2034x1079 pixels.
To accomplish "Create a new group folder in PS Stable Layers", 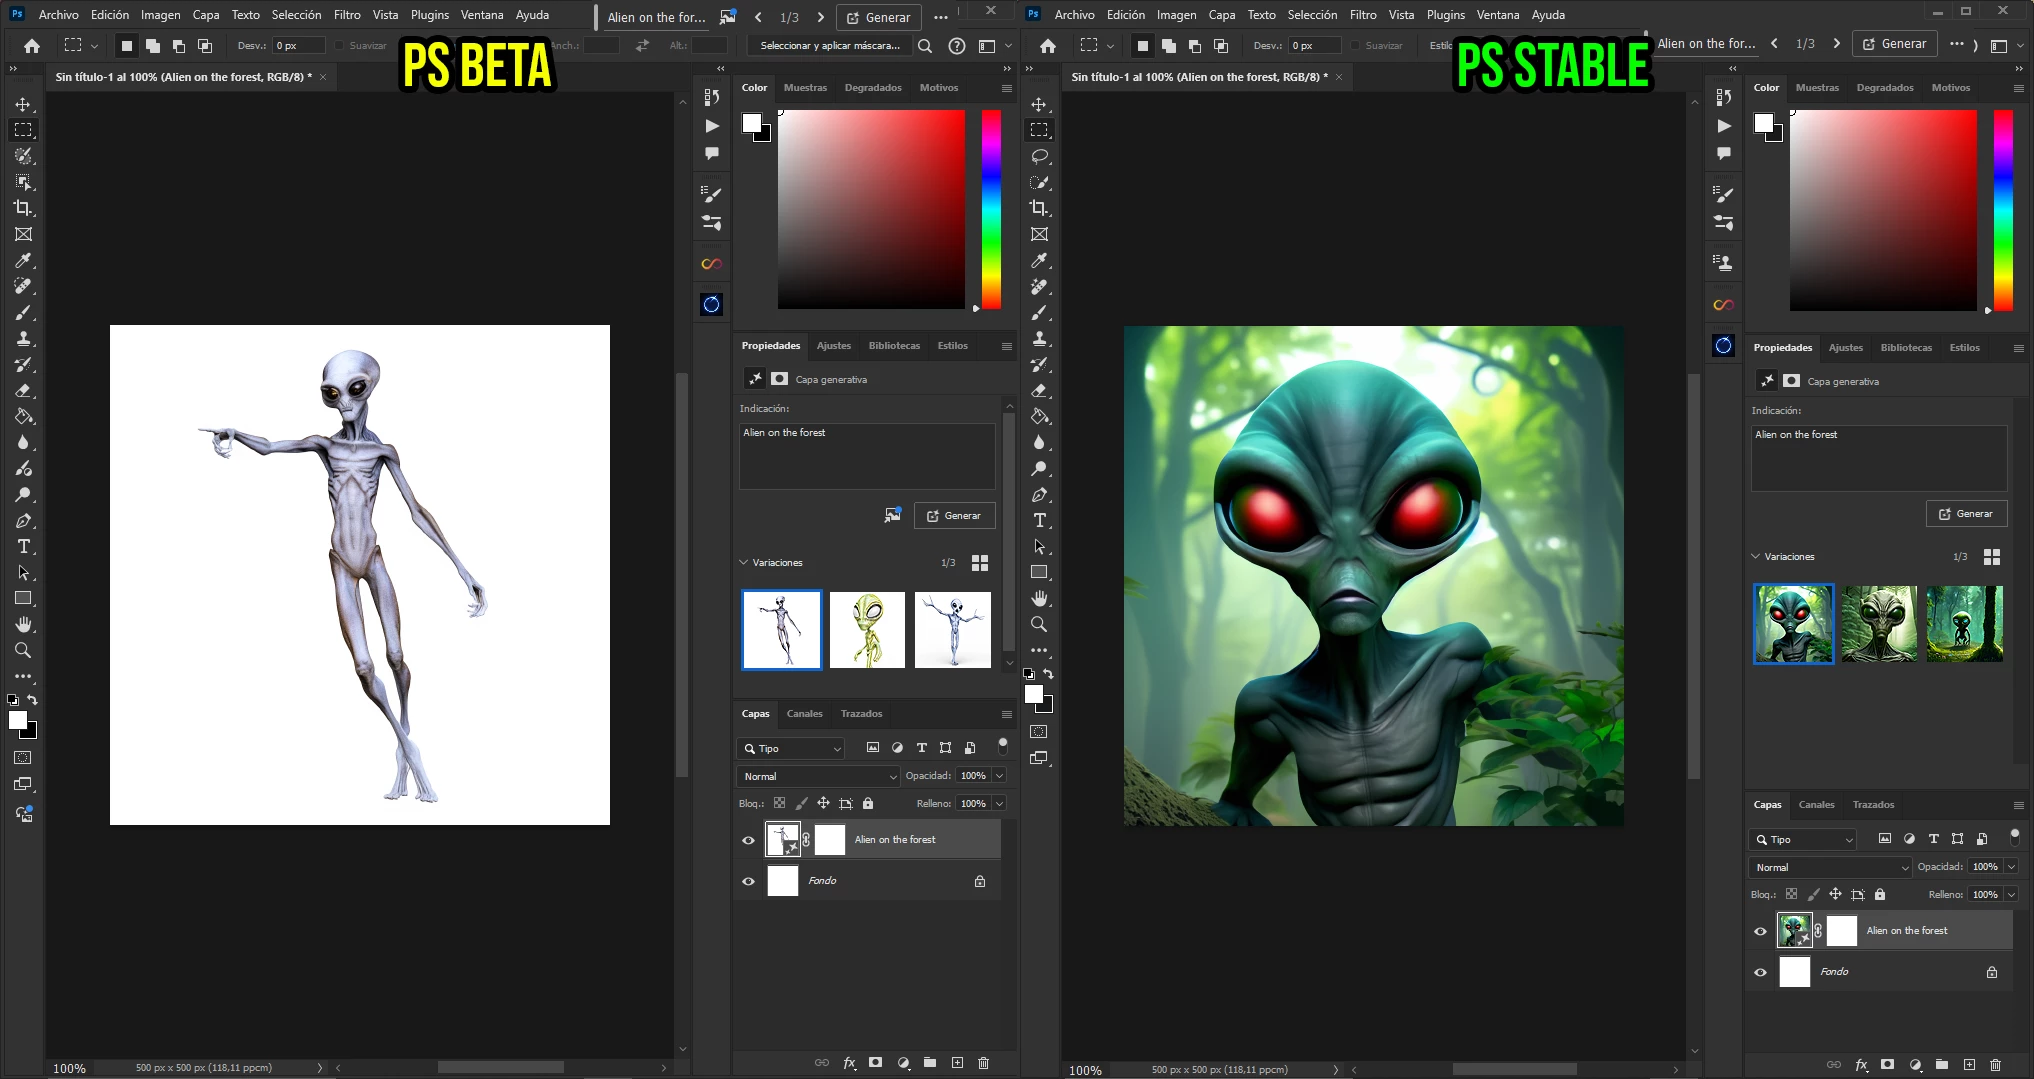I will [1942, 1065].
